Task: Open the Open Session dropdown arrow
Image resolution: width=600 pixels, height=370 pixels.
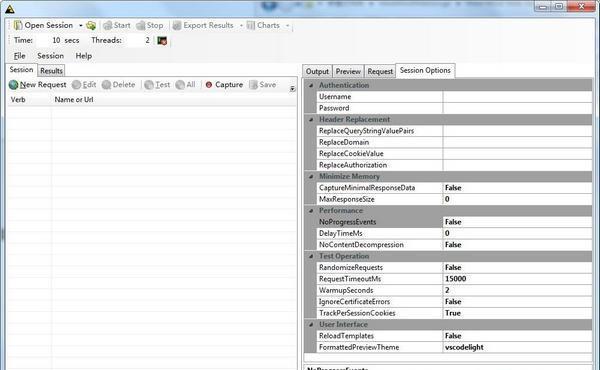Action: pyautogui.click(x=81, y=26)
